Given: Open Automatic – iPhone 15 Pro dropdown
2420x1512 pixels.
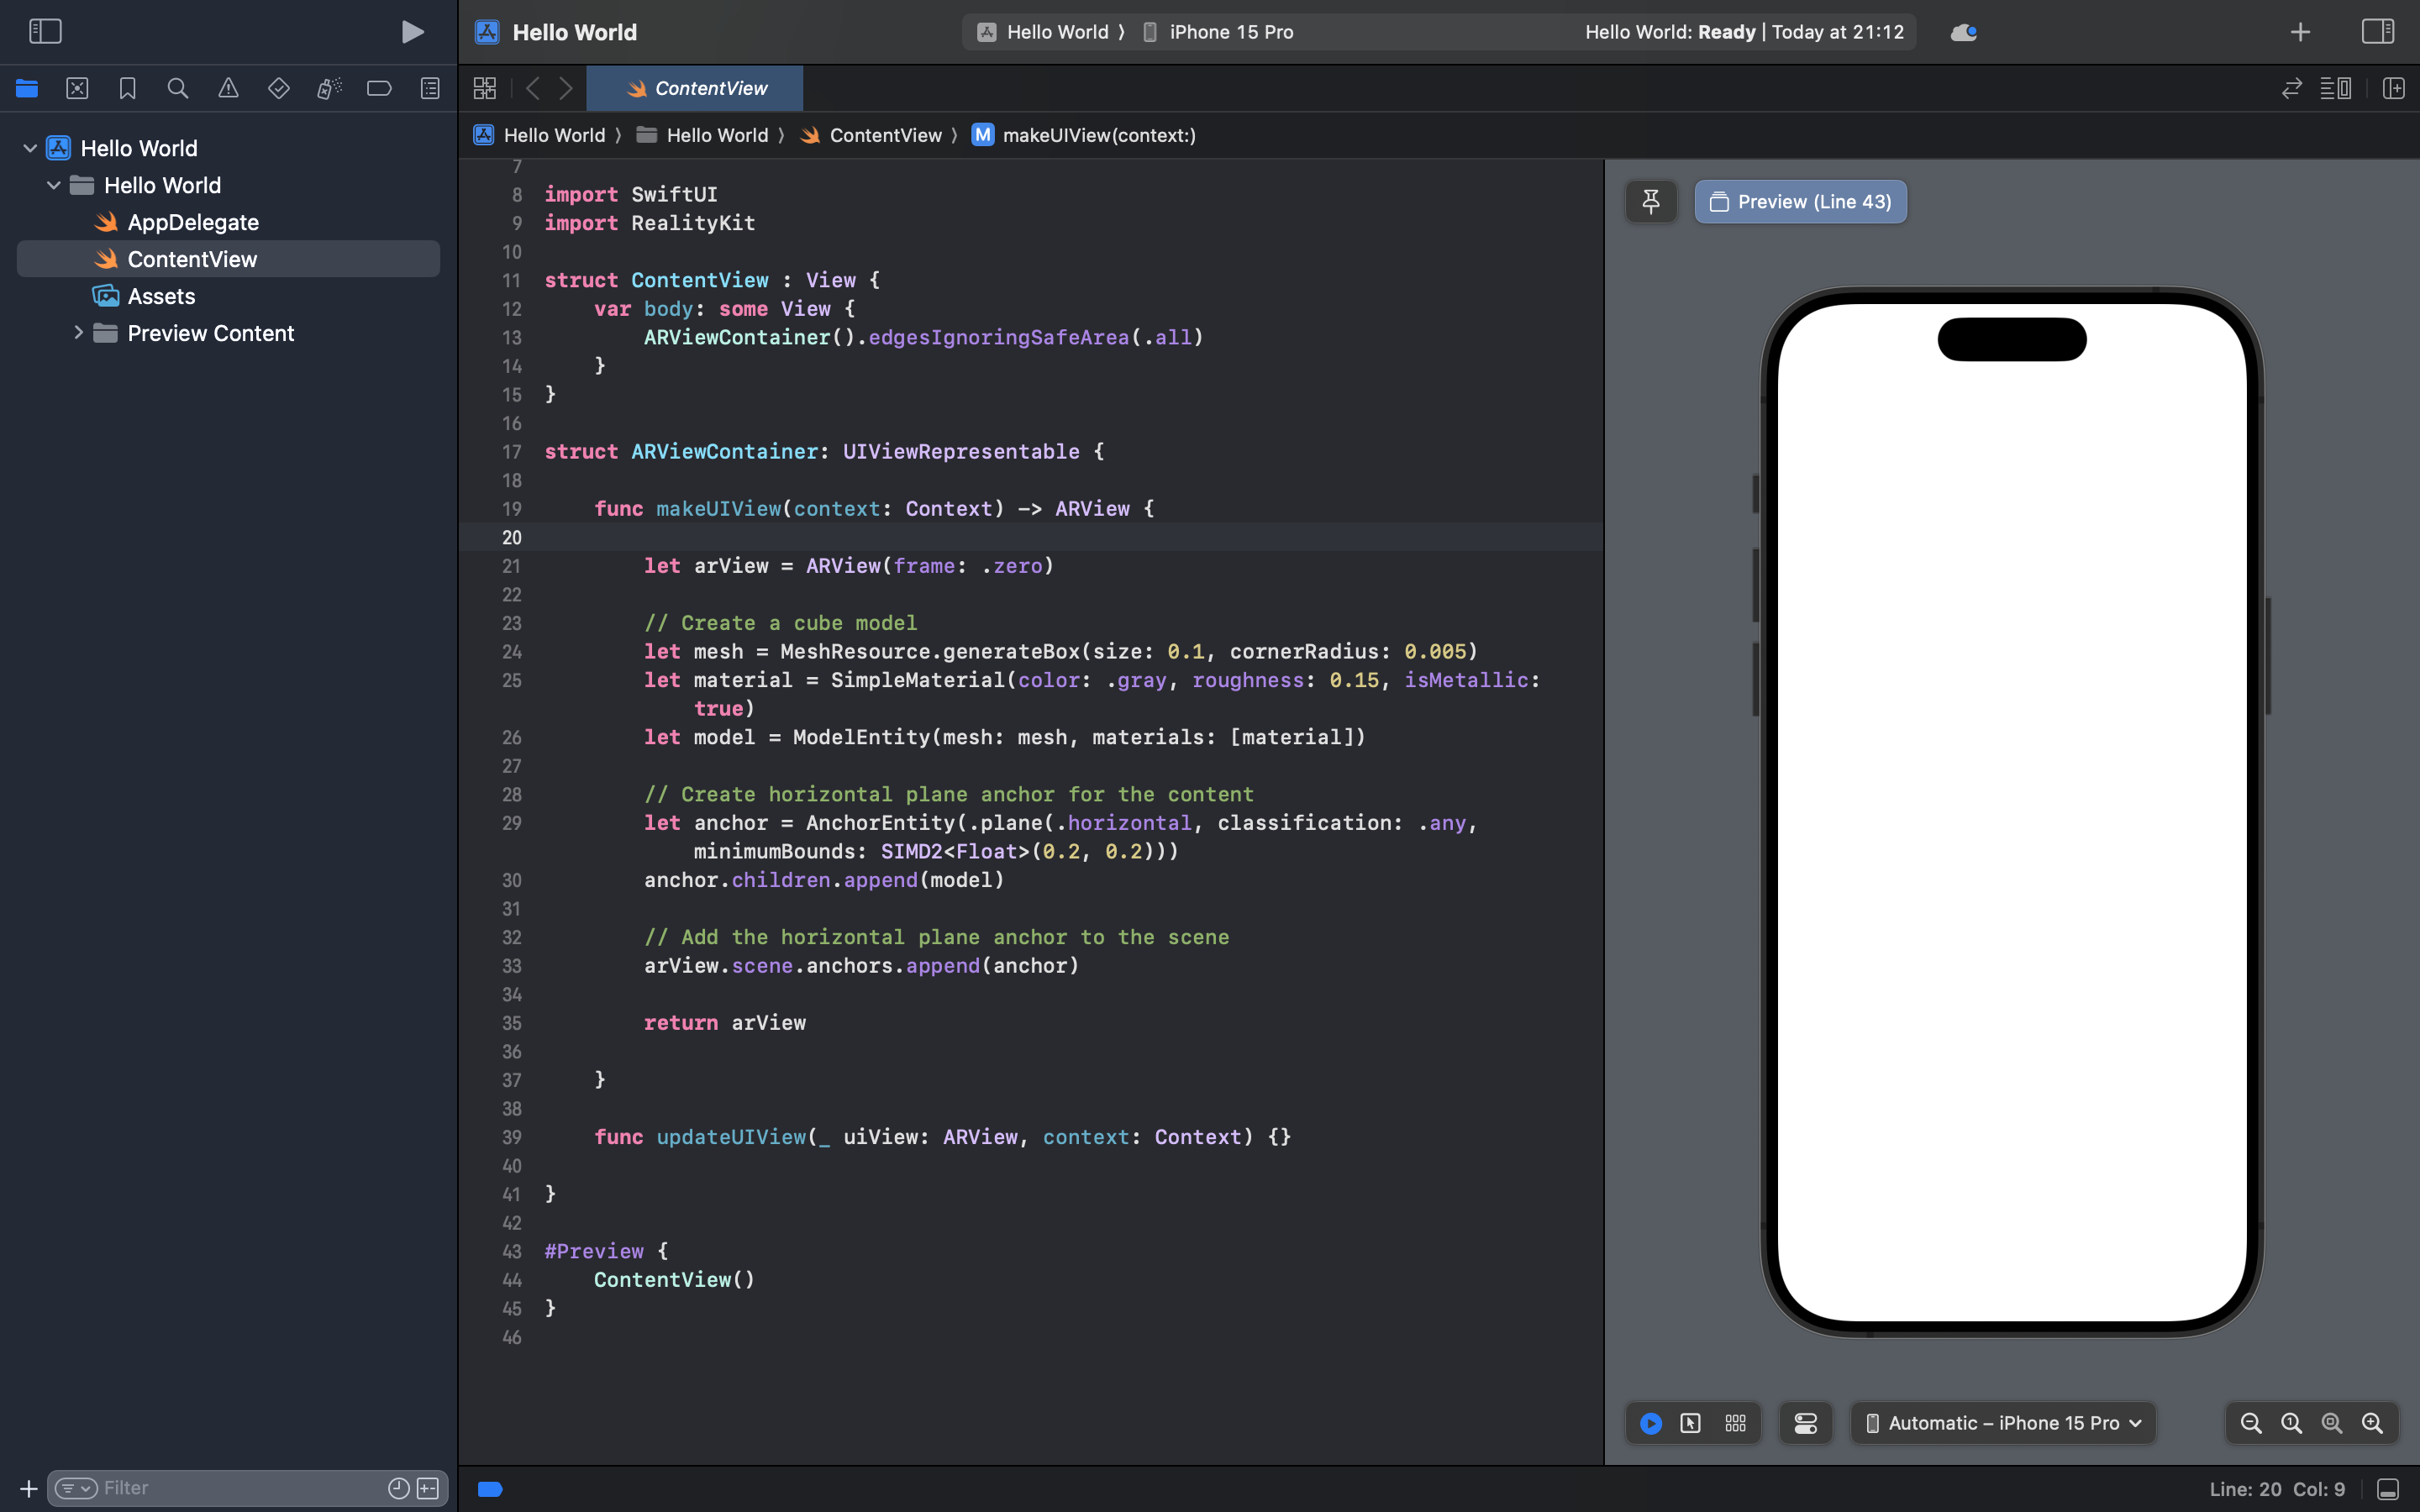Looking at the screenshot, I should click(2003, 1423).
